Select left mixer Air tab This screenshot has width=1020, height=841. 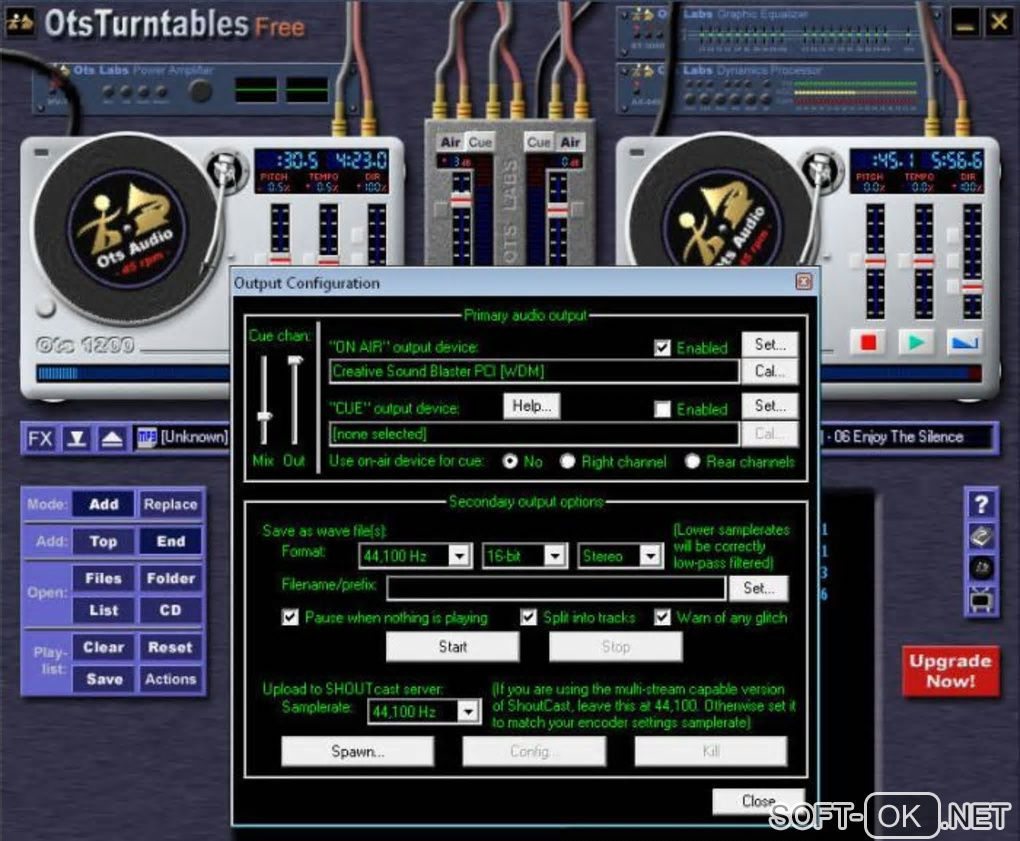click(x=450, y=142)
